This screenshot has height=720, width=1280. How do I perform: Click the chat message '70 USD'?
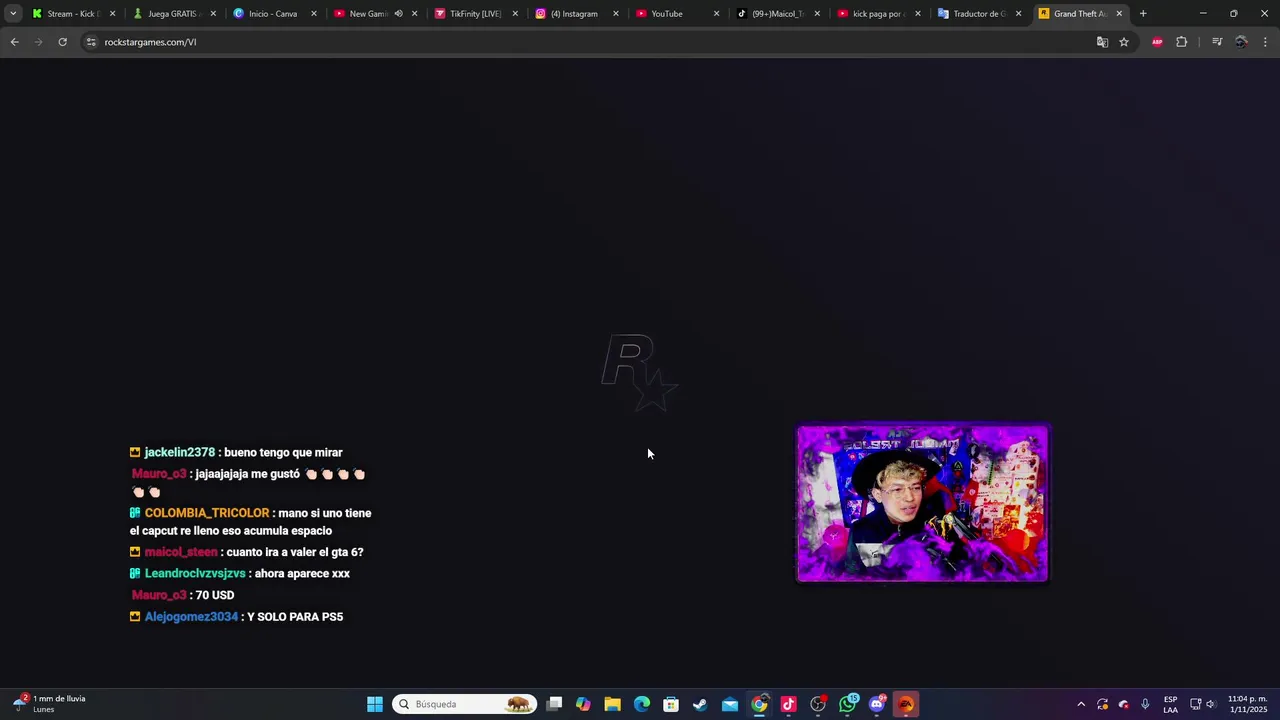coord(214,595)
